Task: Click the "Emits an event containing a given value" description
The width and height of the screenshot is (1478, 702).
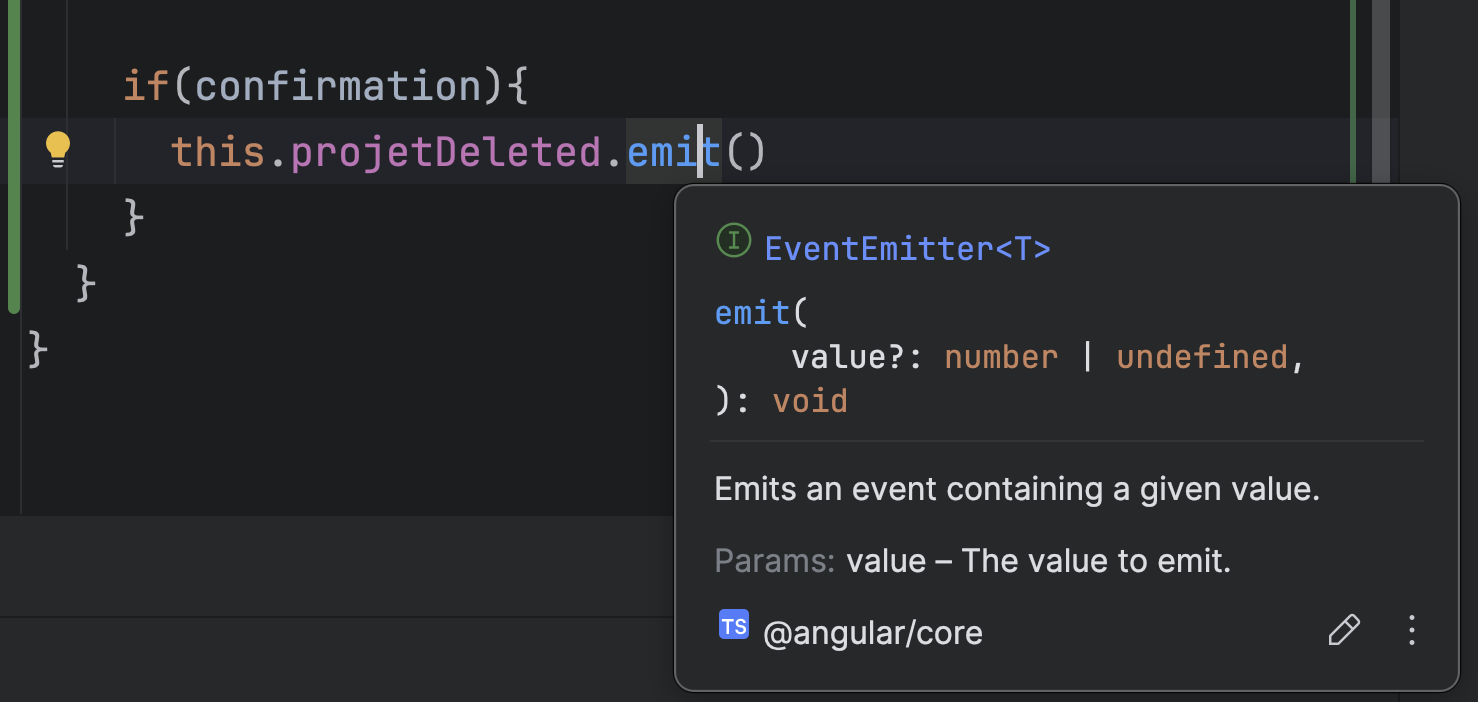Action: pyautogui.click(x=1017, y=489)
